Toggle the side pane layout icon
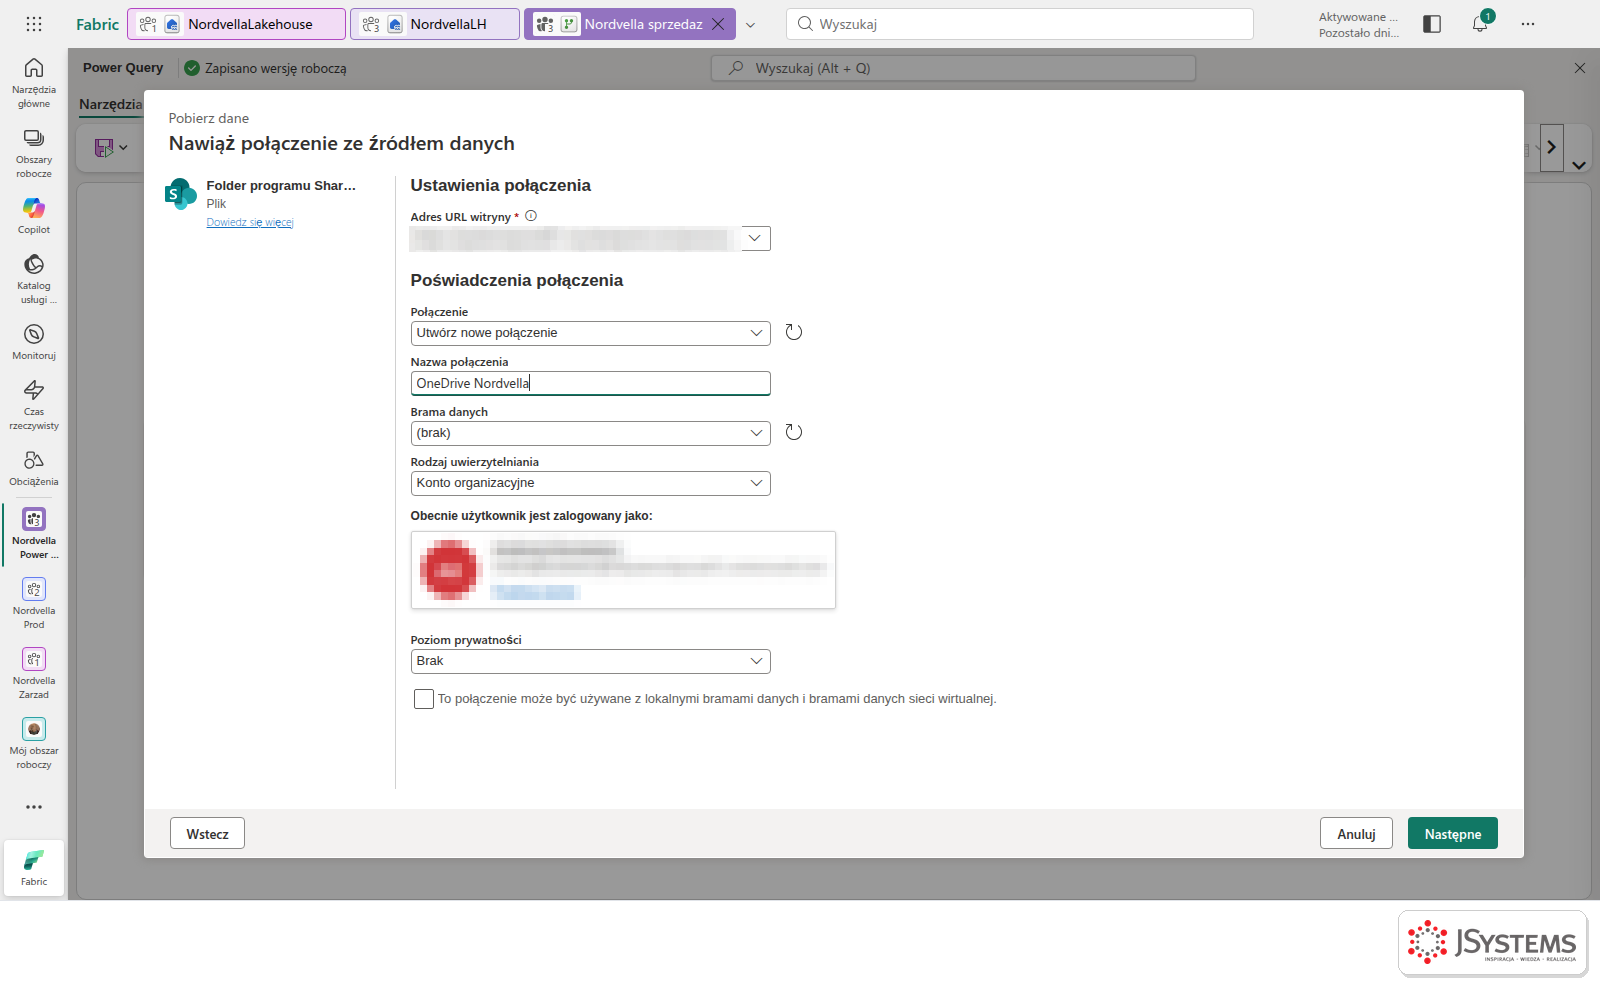The image size is (1600, 984). (x=1432, y=24)
